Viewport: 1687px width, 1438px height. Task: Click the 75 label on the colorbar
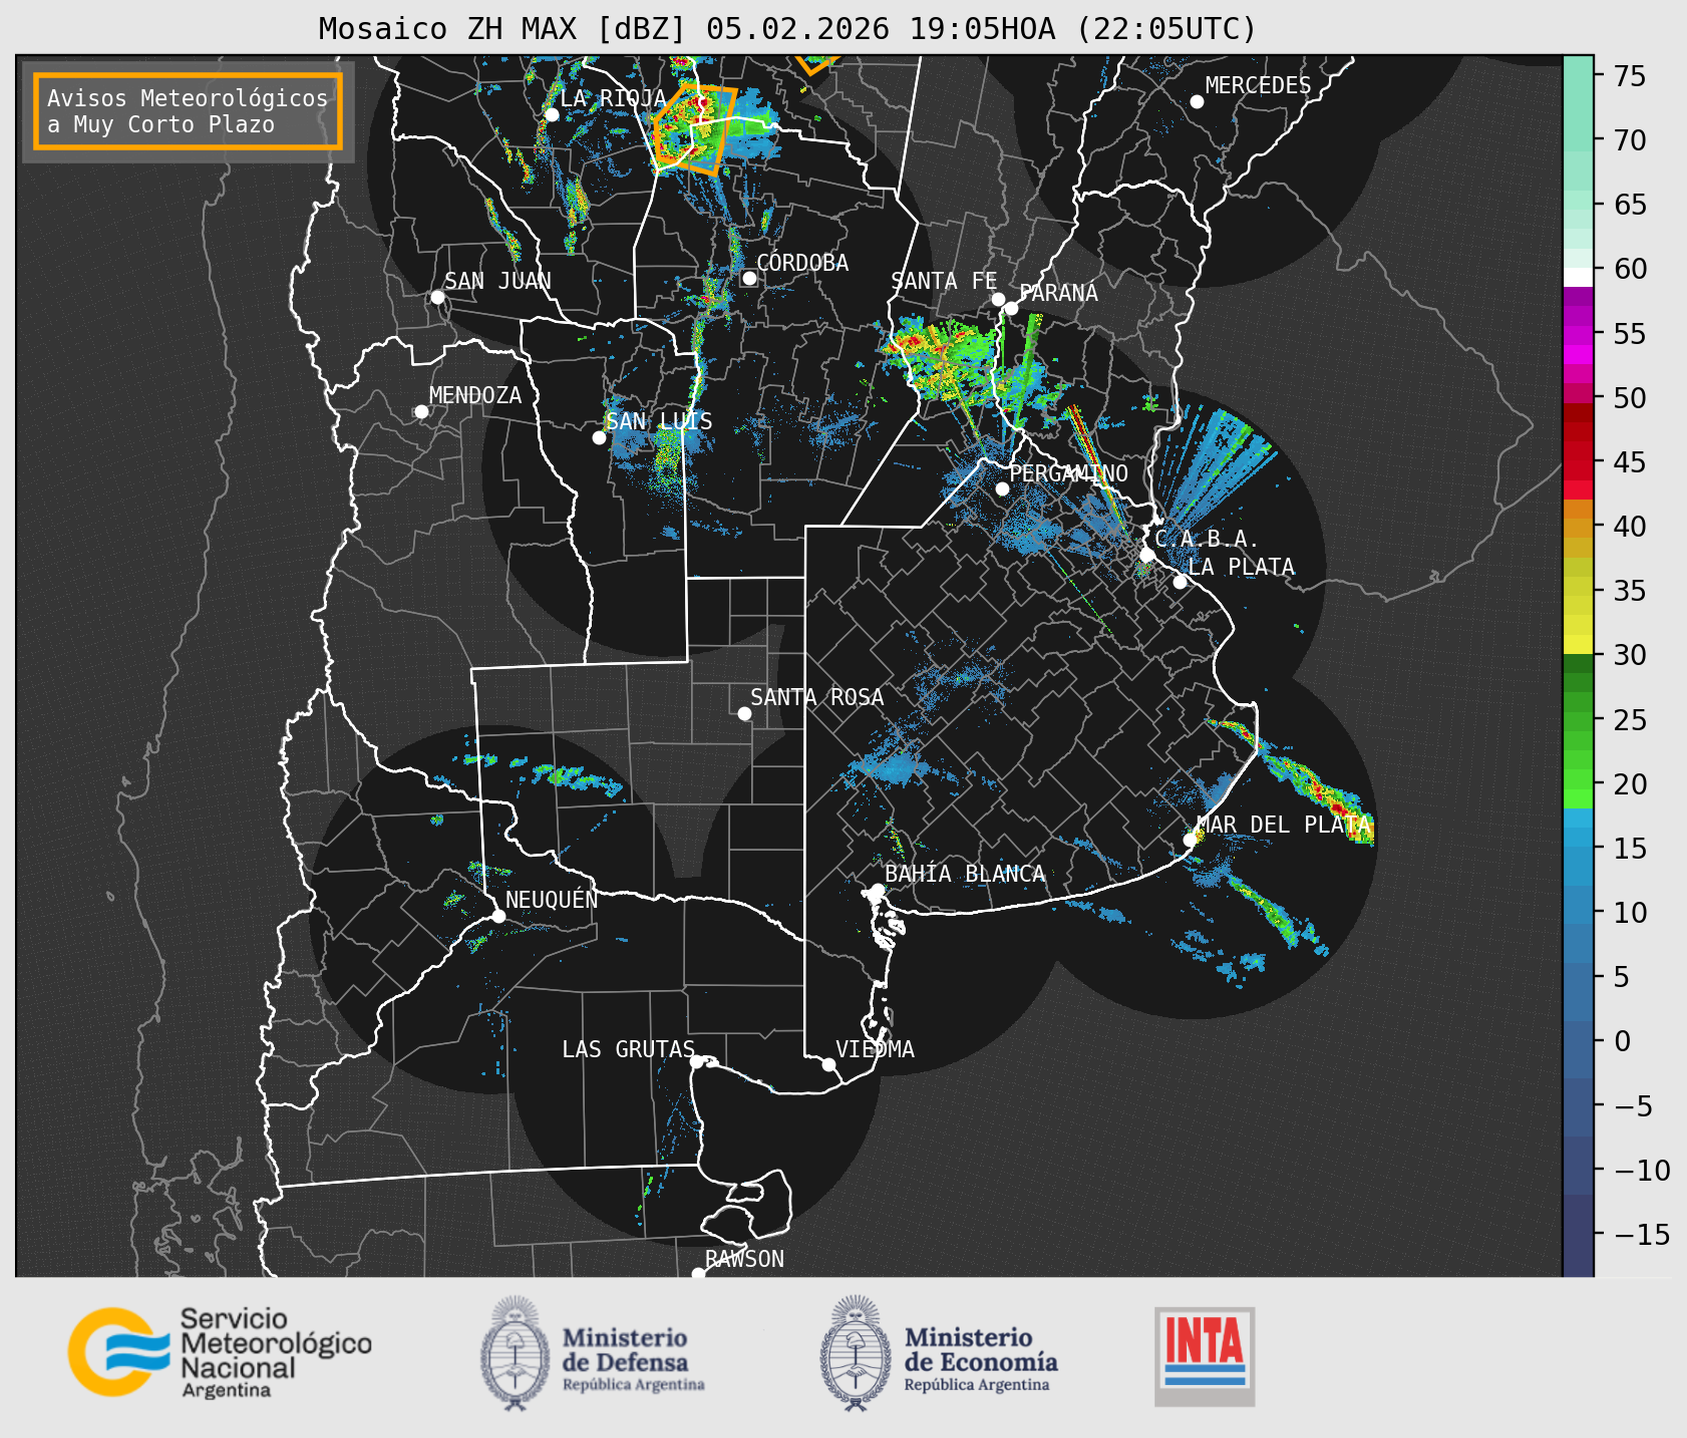pyautogui.click(x=1630, y=76)
